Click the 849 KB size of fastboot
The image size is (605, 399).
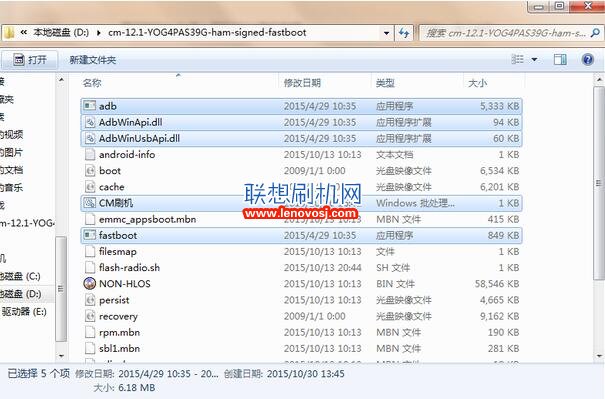pos(503,235)
